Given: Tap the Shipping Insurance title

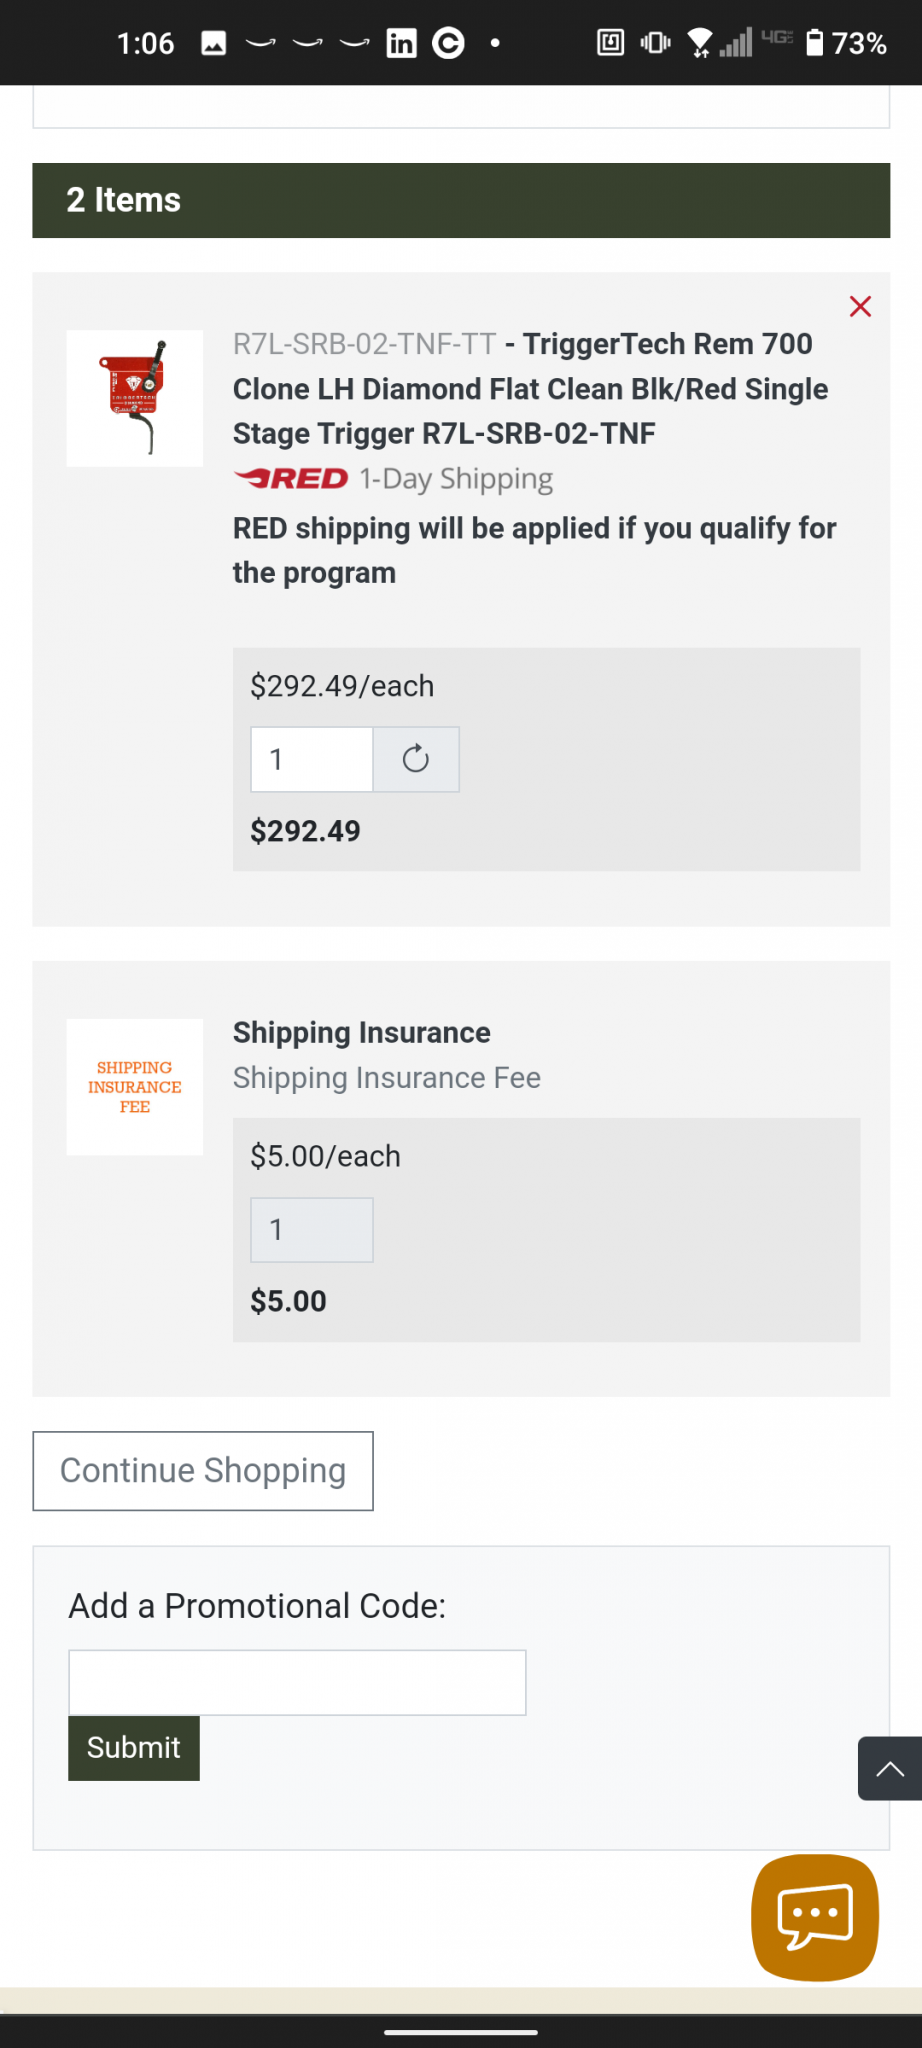Looking at the screenshot, I should pos(362,1033).
